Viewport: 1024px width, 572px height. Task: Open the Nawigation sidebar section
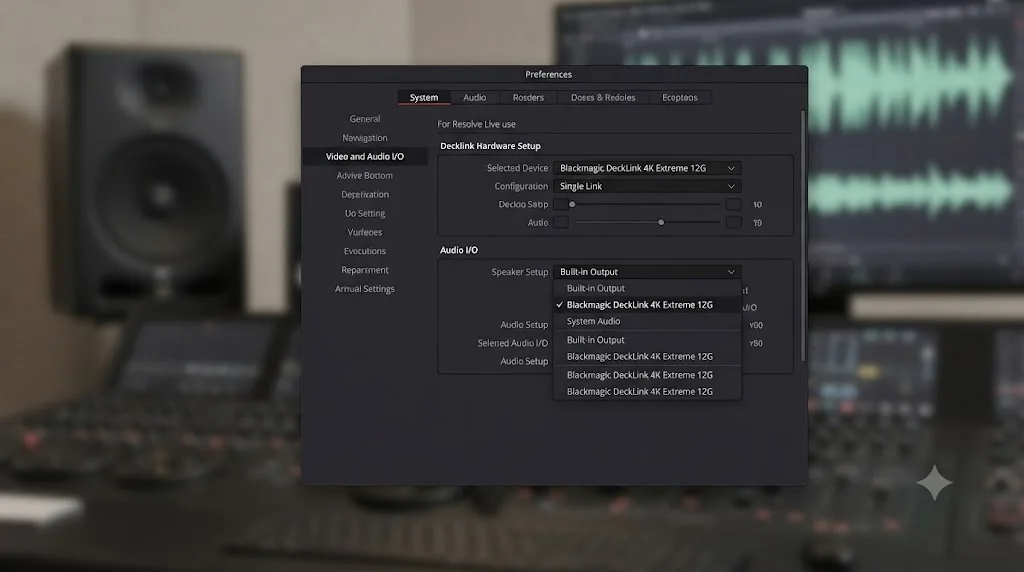pos(364,138)
